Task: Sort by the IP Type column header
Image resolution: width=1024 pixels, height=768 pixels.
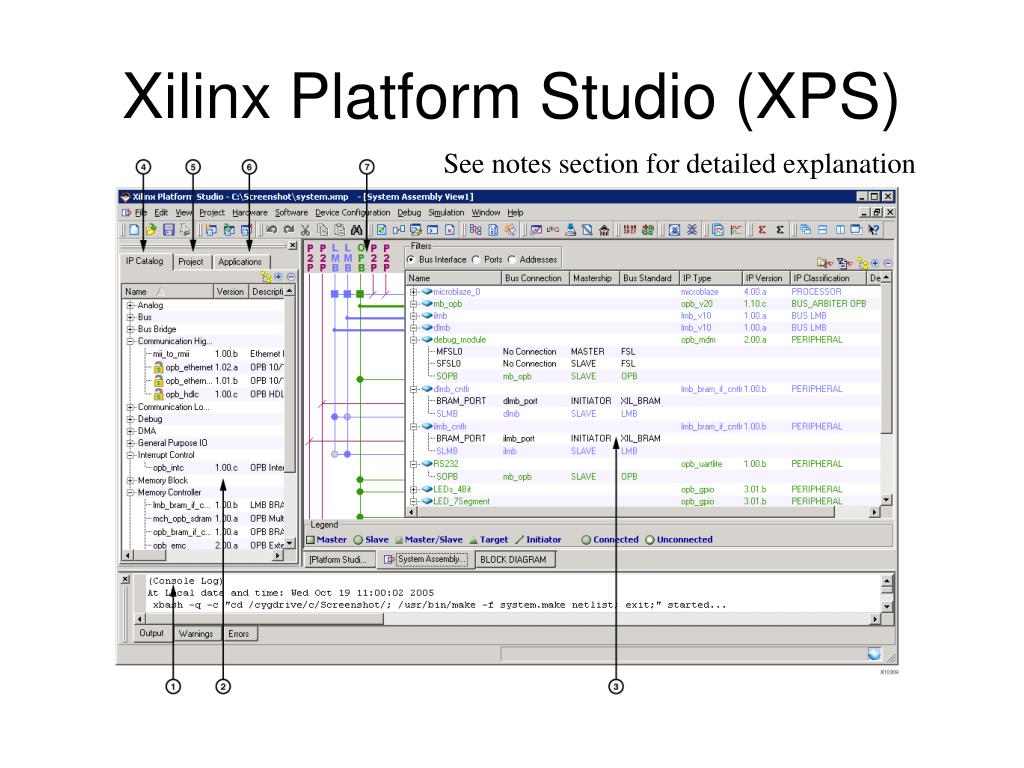Action: click(711, 278)
